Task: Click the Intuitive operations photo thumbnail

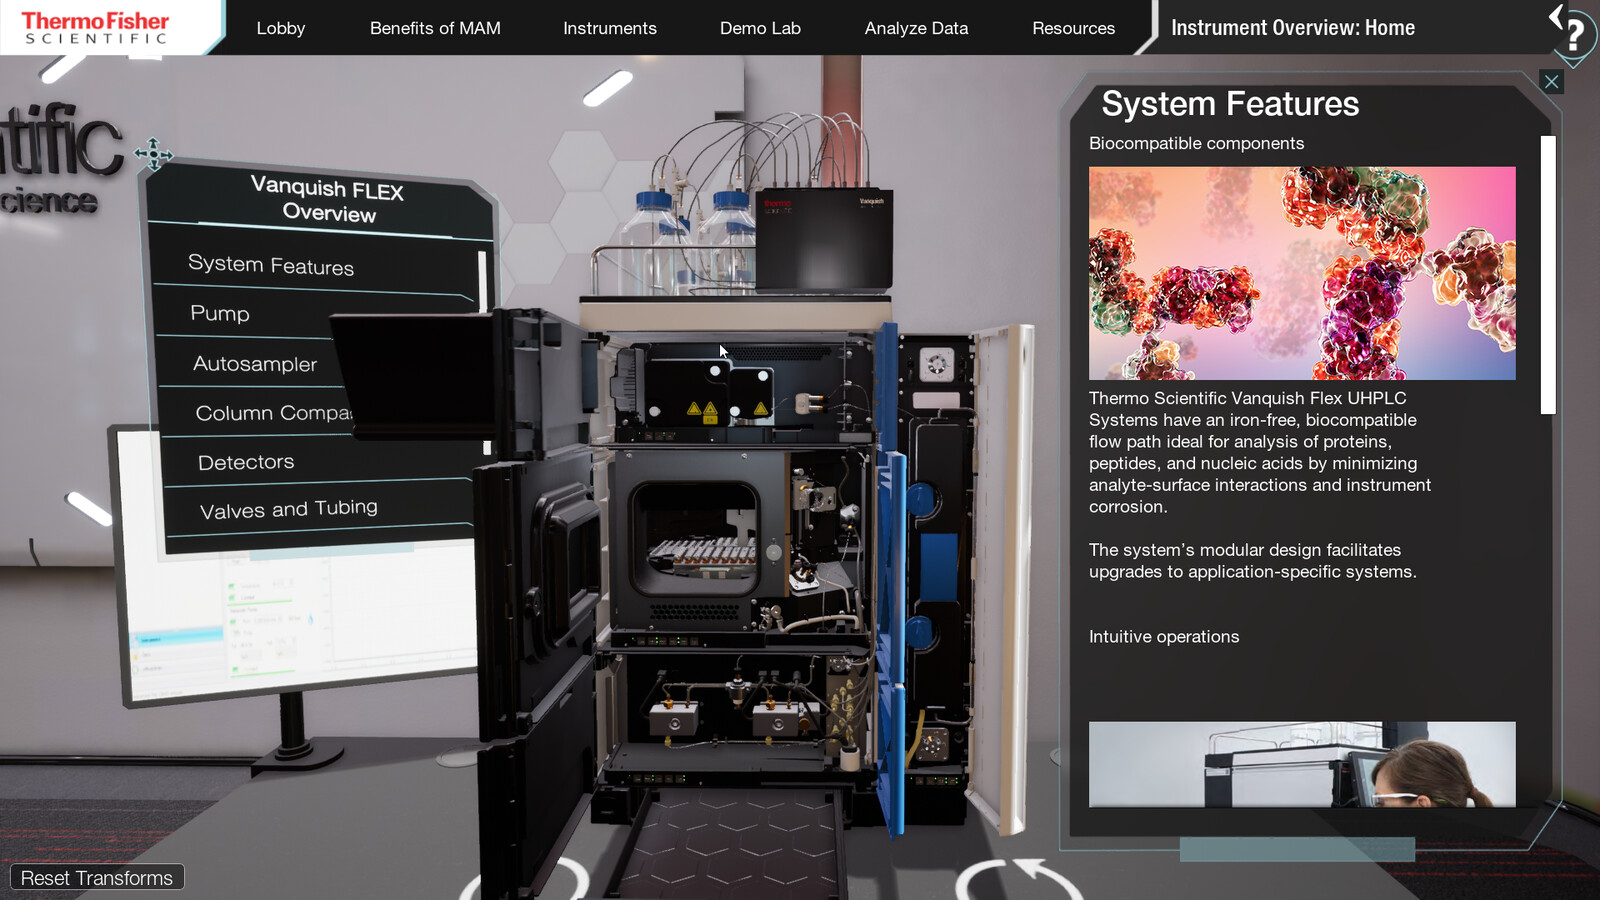Action: click(x=1302, y=764)
